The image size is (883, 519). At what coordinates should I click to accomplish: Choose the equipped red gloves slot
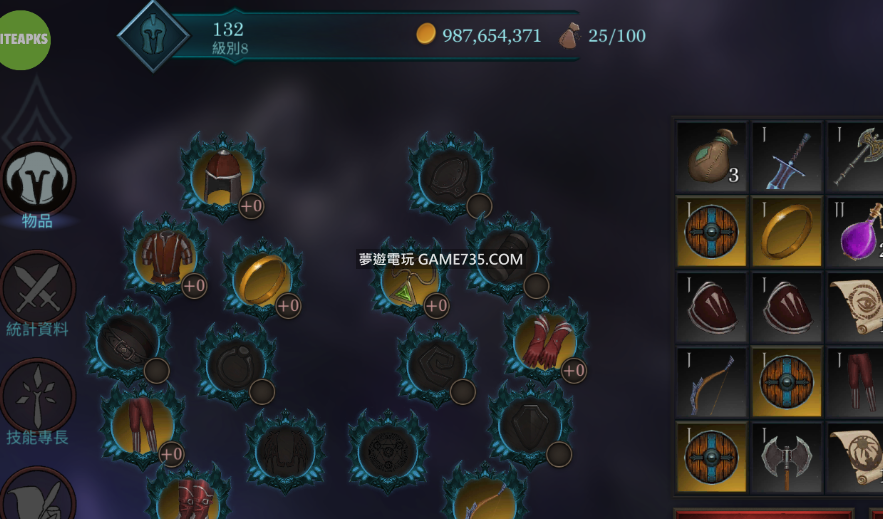(544, 342)
